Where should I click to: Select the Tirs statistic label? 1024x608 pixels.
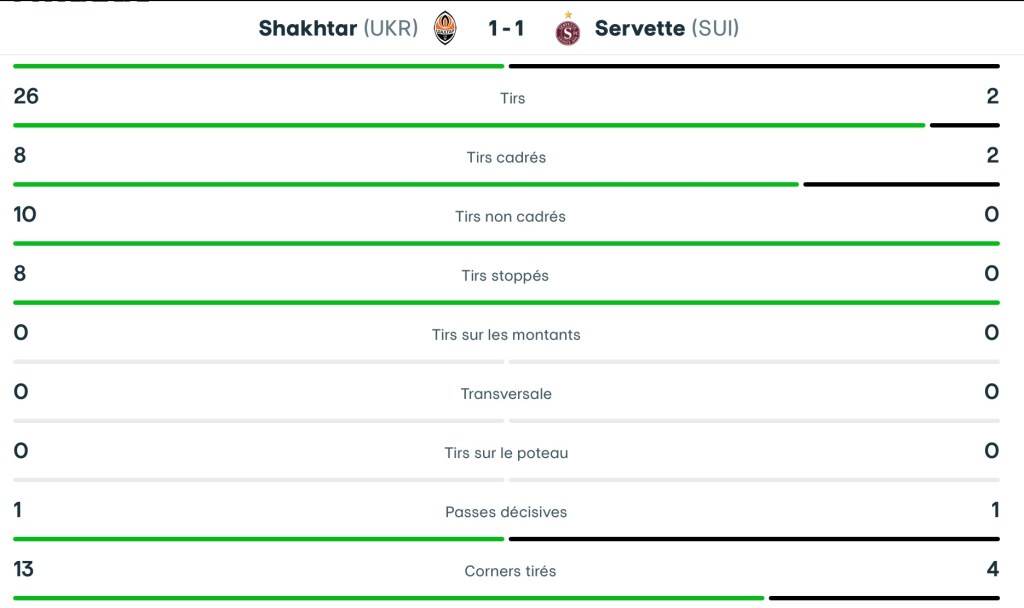point(512,98)
